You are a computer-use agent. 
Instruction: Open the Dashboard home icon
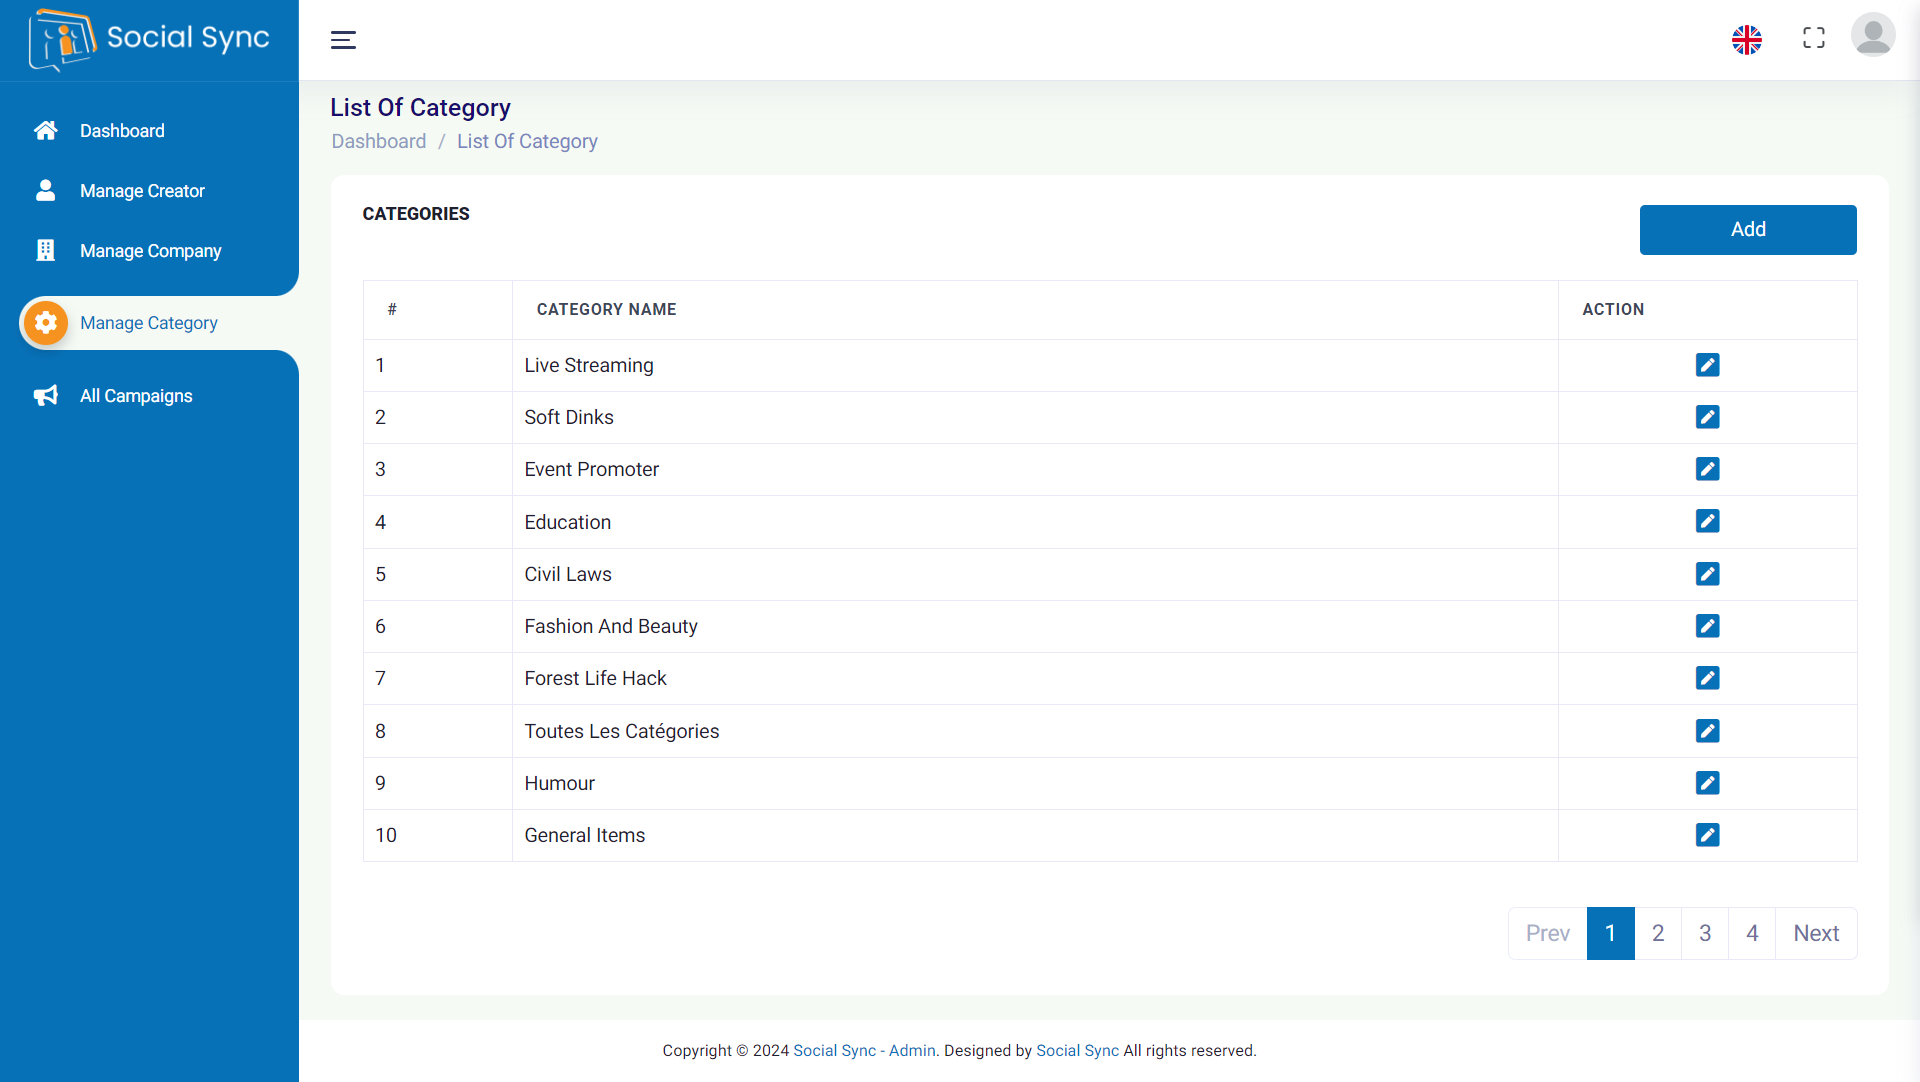click(x=46, y=131)
